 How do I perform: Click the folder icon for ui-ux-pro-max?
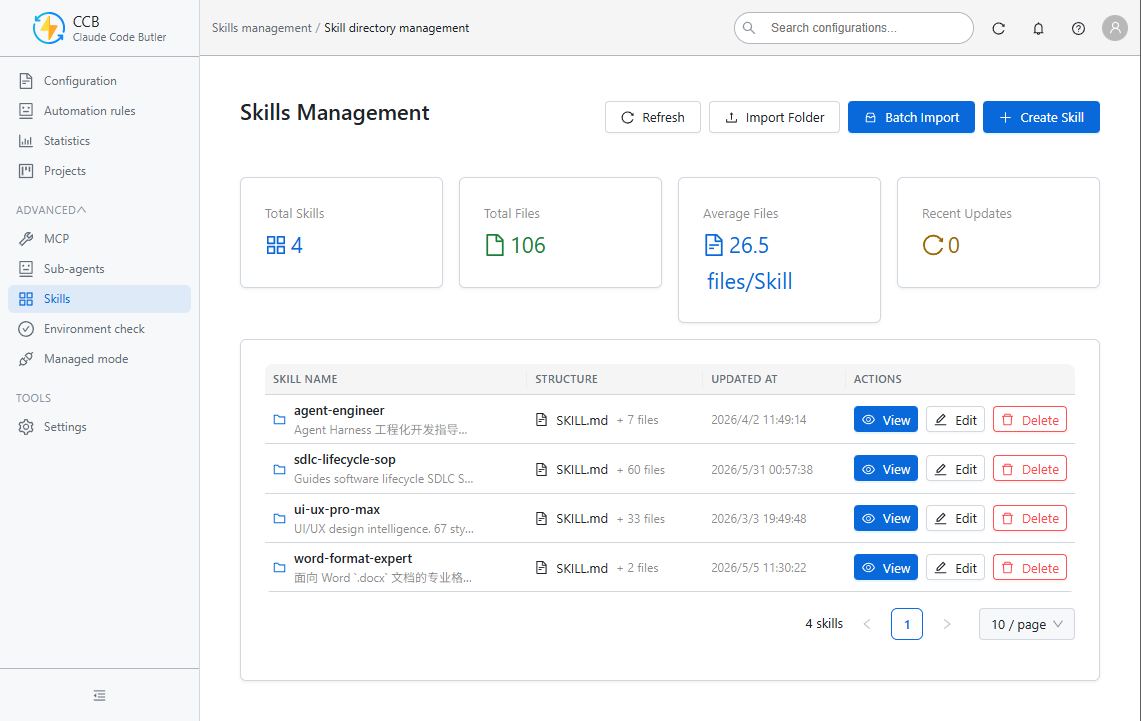click(279, 519)
